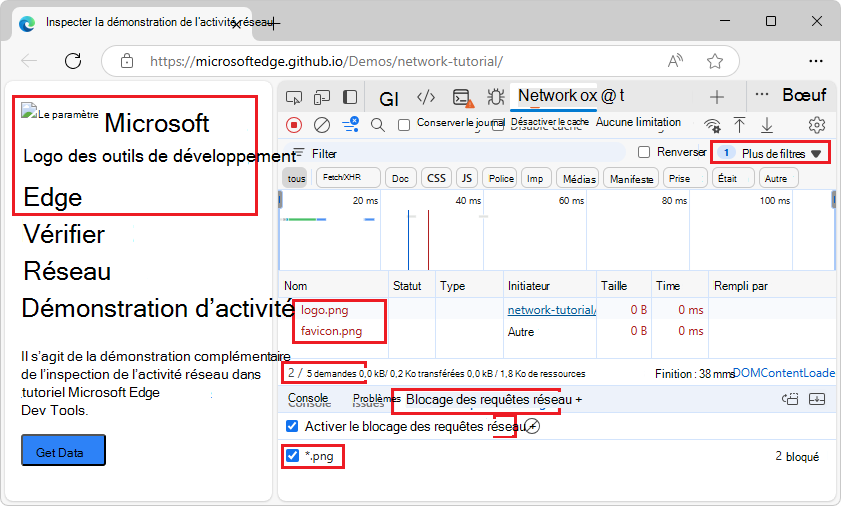Open DevTools customize menu dots

(762, 95)
